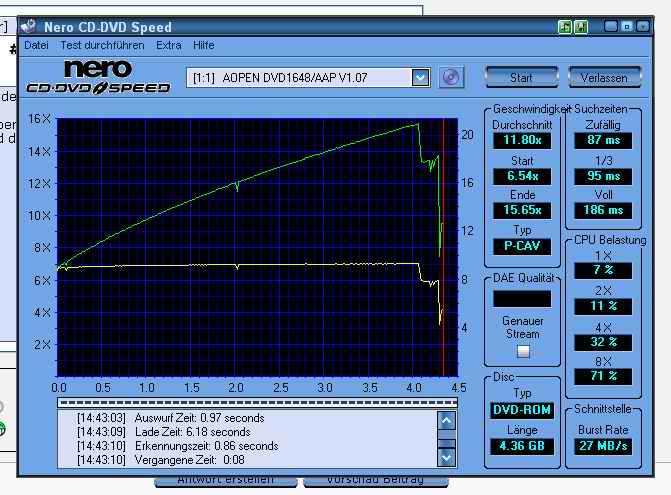Maximize the Nero CD-DVD Speed window
The image size is (671, 495).
click(x=627, y=27)
